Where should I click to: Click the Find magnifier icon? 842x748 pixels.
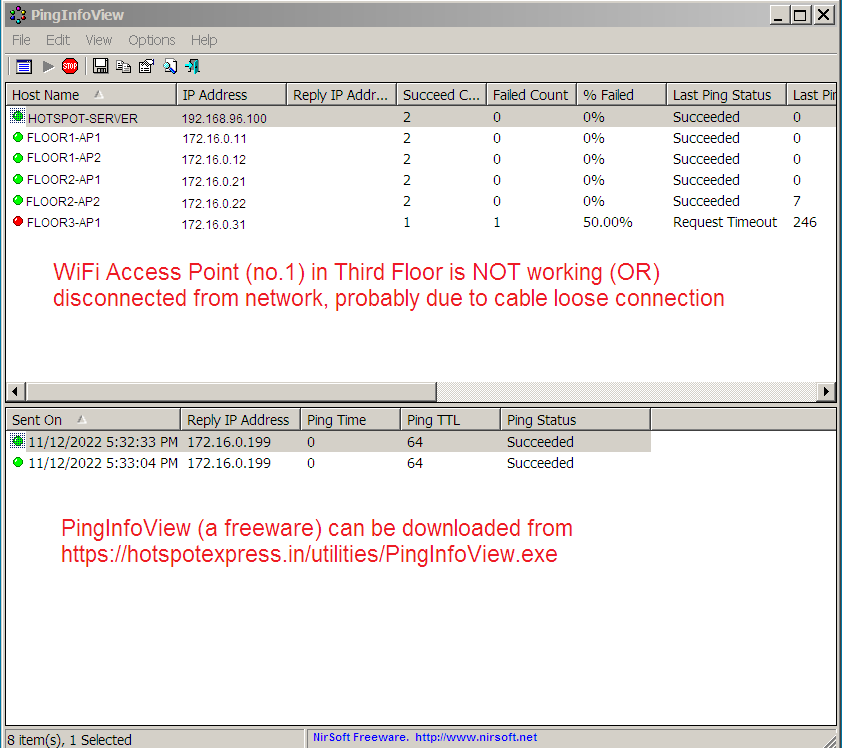click(169, 66)
